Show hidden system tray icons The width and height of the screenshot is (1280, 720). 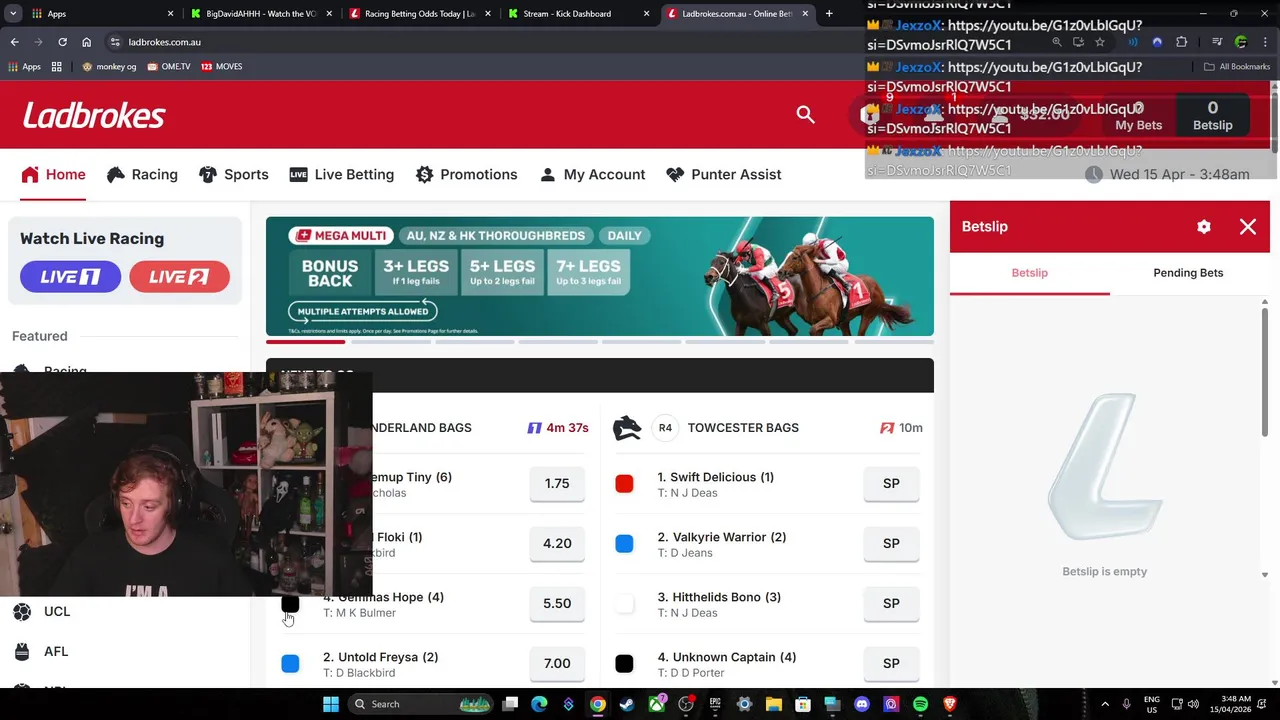tap(1105, 704)
